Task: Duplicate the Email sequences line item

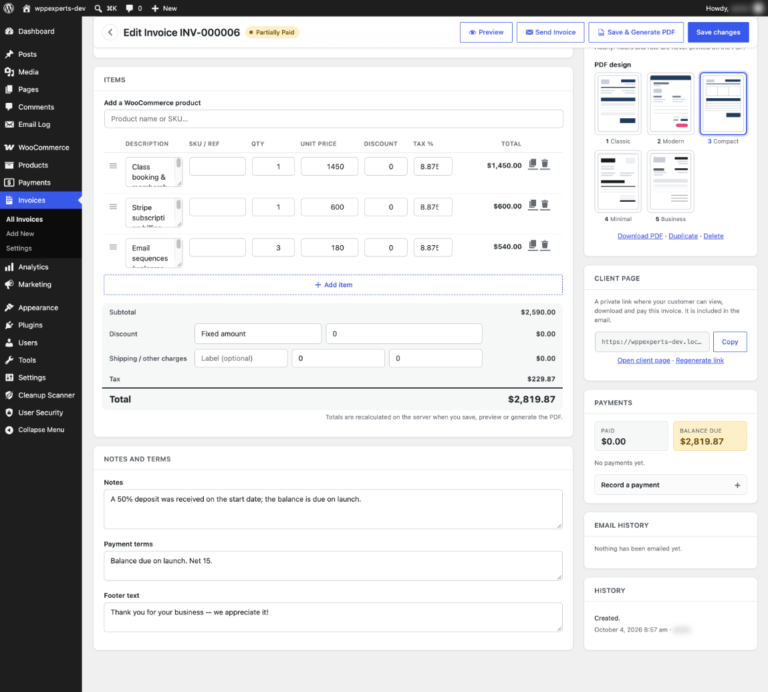Action: click(x=532, y=245)
